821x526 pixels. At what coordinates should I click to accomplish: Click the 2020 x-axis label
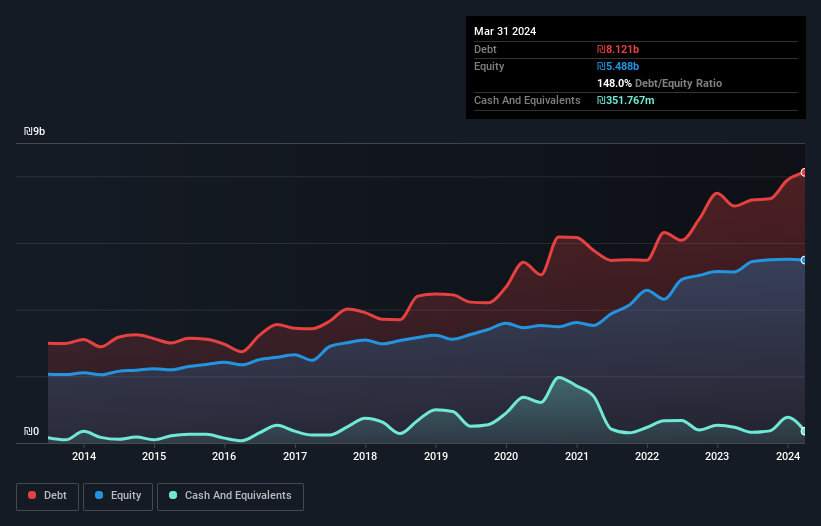506,456
